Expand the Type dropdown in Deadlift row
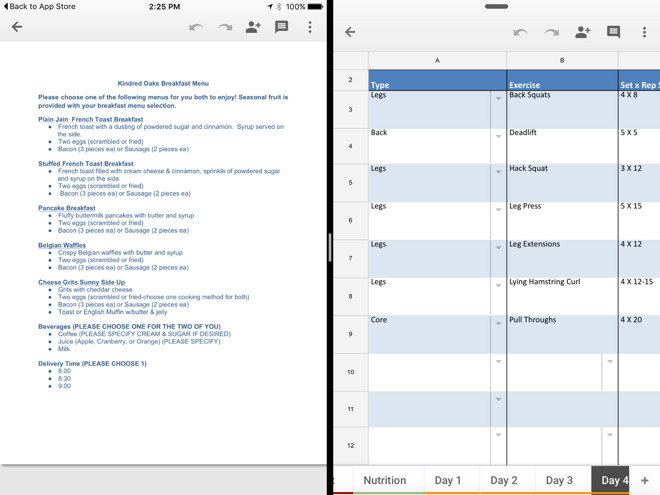 [498, 136]
